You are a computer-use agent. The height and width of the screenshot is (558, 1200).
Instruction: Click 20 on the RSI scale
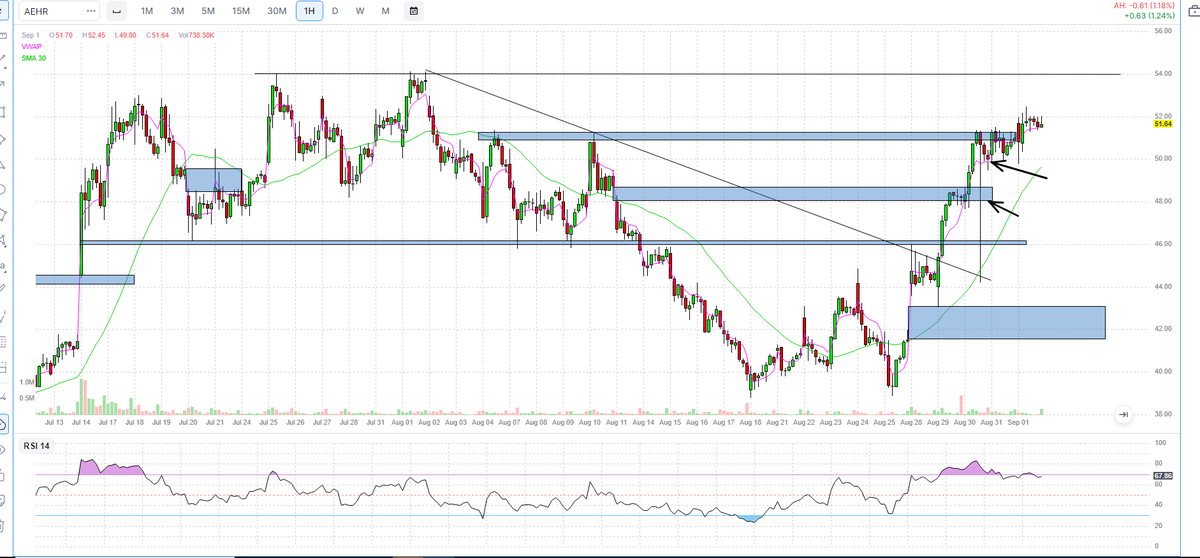tap(1158, 526)
